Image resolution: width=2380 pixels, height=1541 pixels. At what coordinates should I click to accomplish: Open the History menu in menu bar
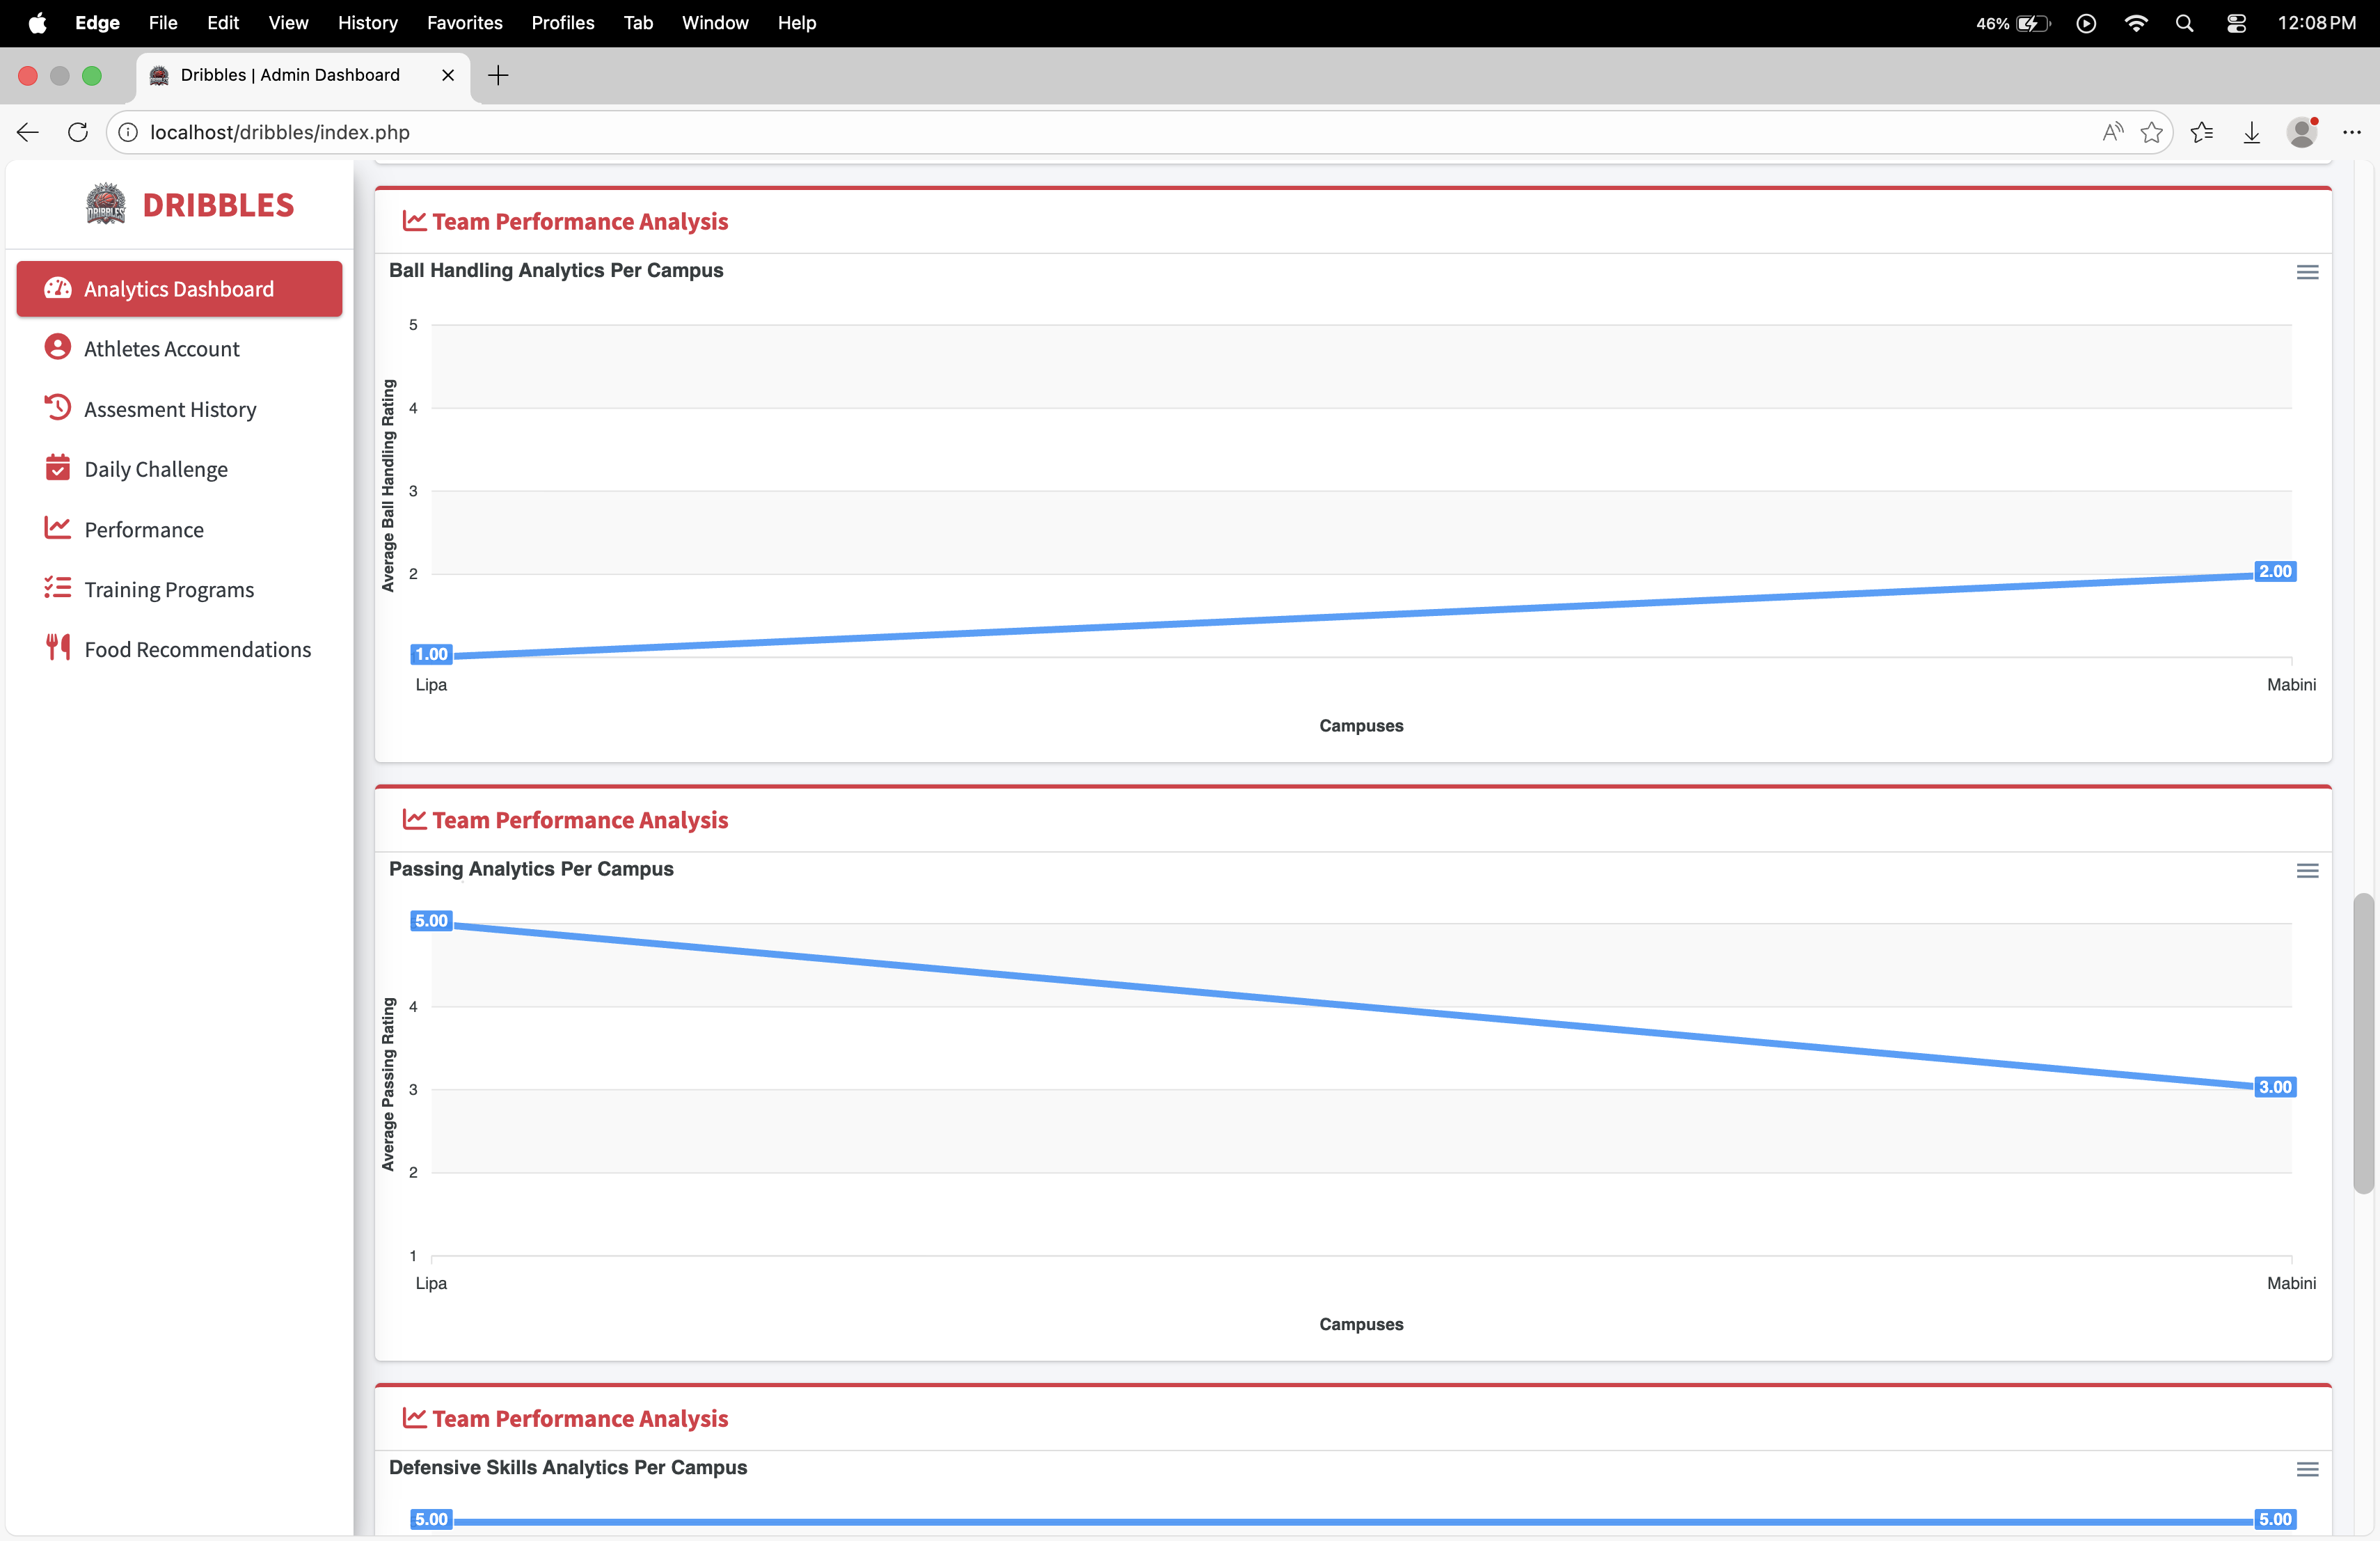(x=367, y=22)
